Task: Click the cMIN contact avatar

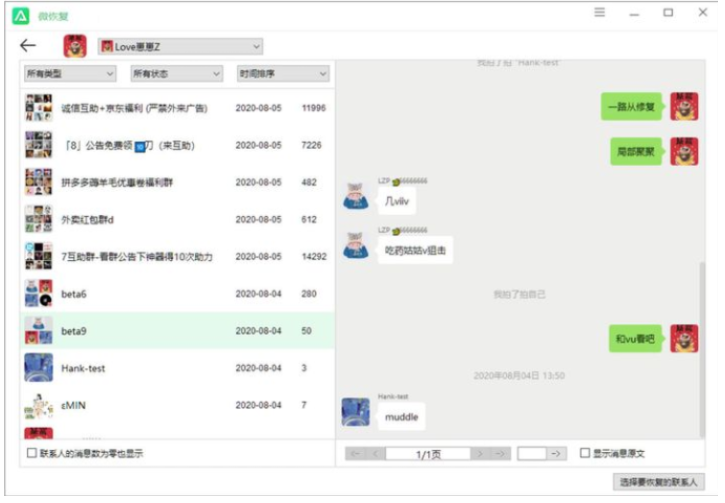Action: coord(39,405)
